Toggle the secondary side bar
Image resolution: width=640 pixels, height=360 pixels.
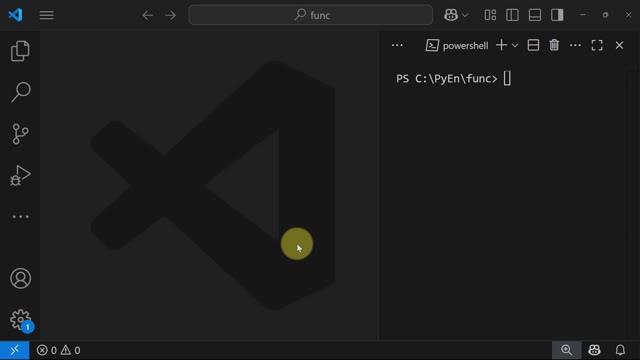click(x=557, y=15)
